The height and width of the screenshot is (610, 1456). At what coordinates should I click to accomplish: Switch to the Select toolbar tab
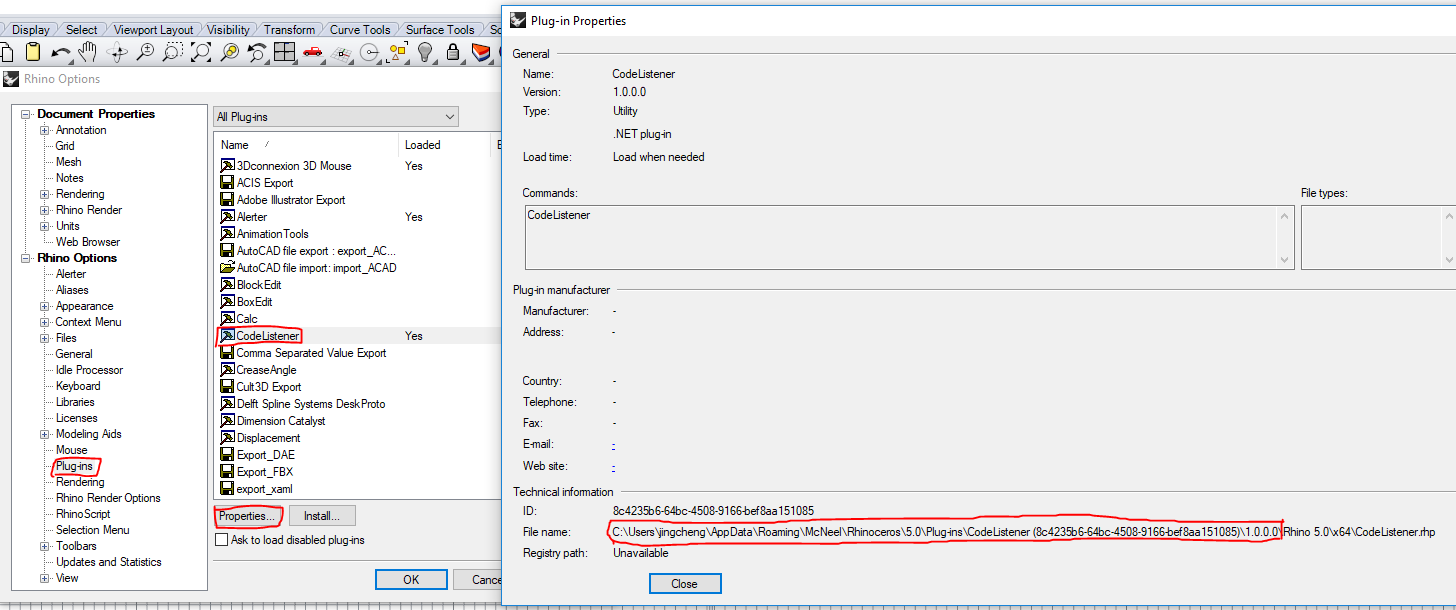(81, 30)
